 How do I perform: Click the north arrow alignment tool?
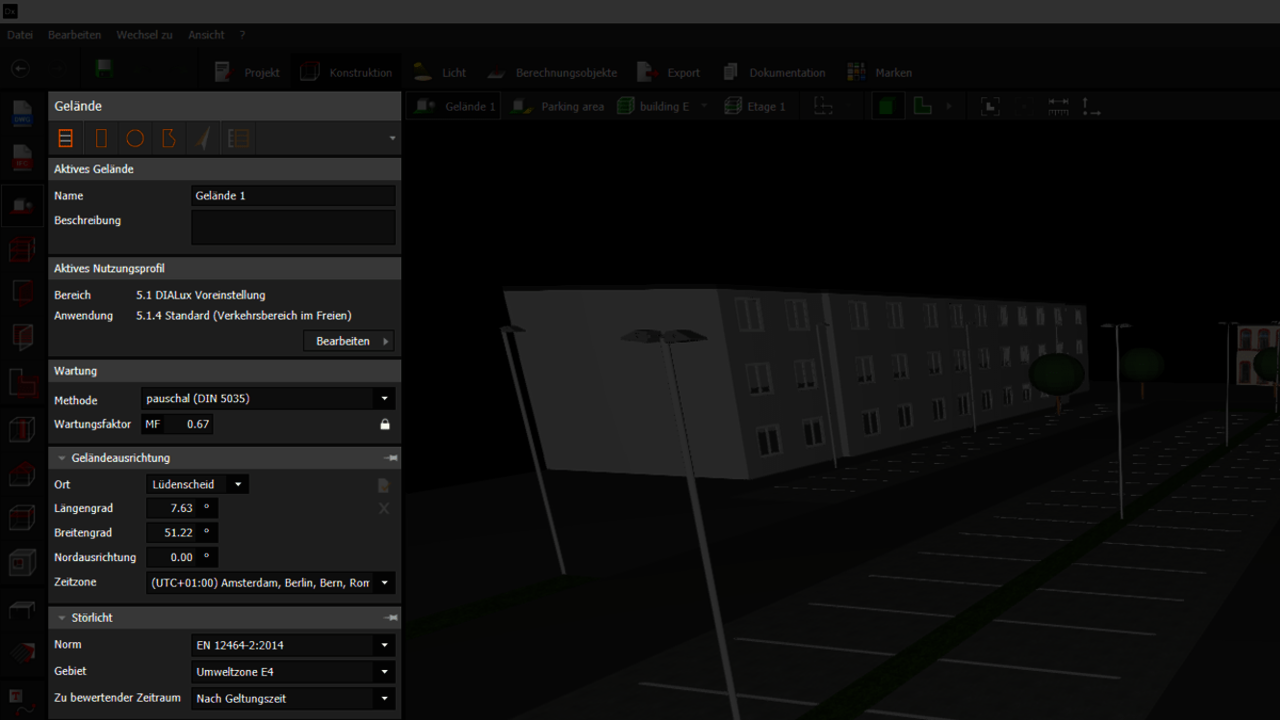[x=203, y=138]
